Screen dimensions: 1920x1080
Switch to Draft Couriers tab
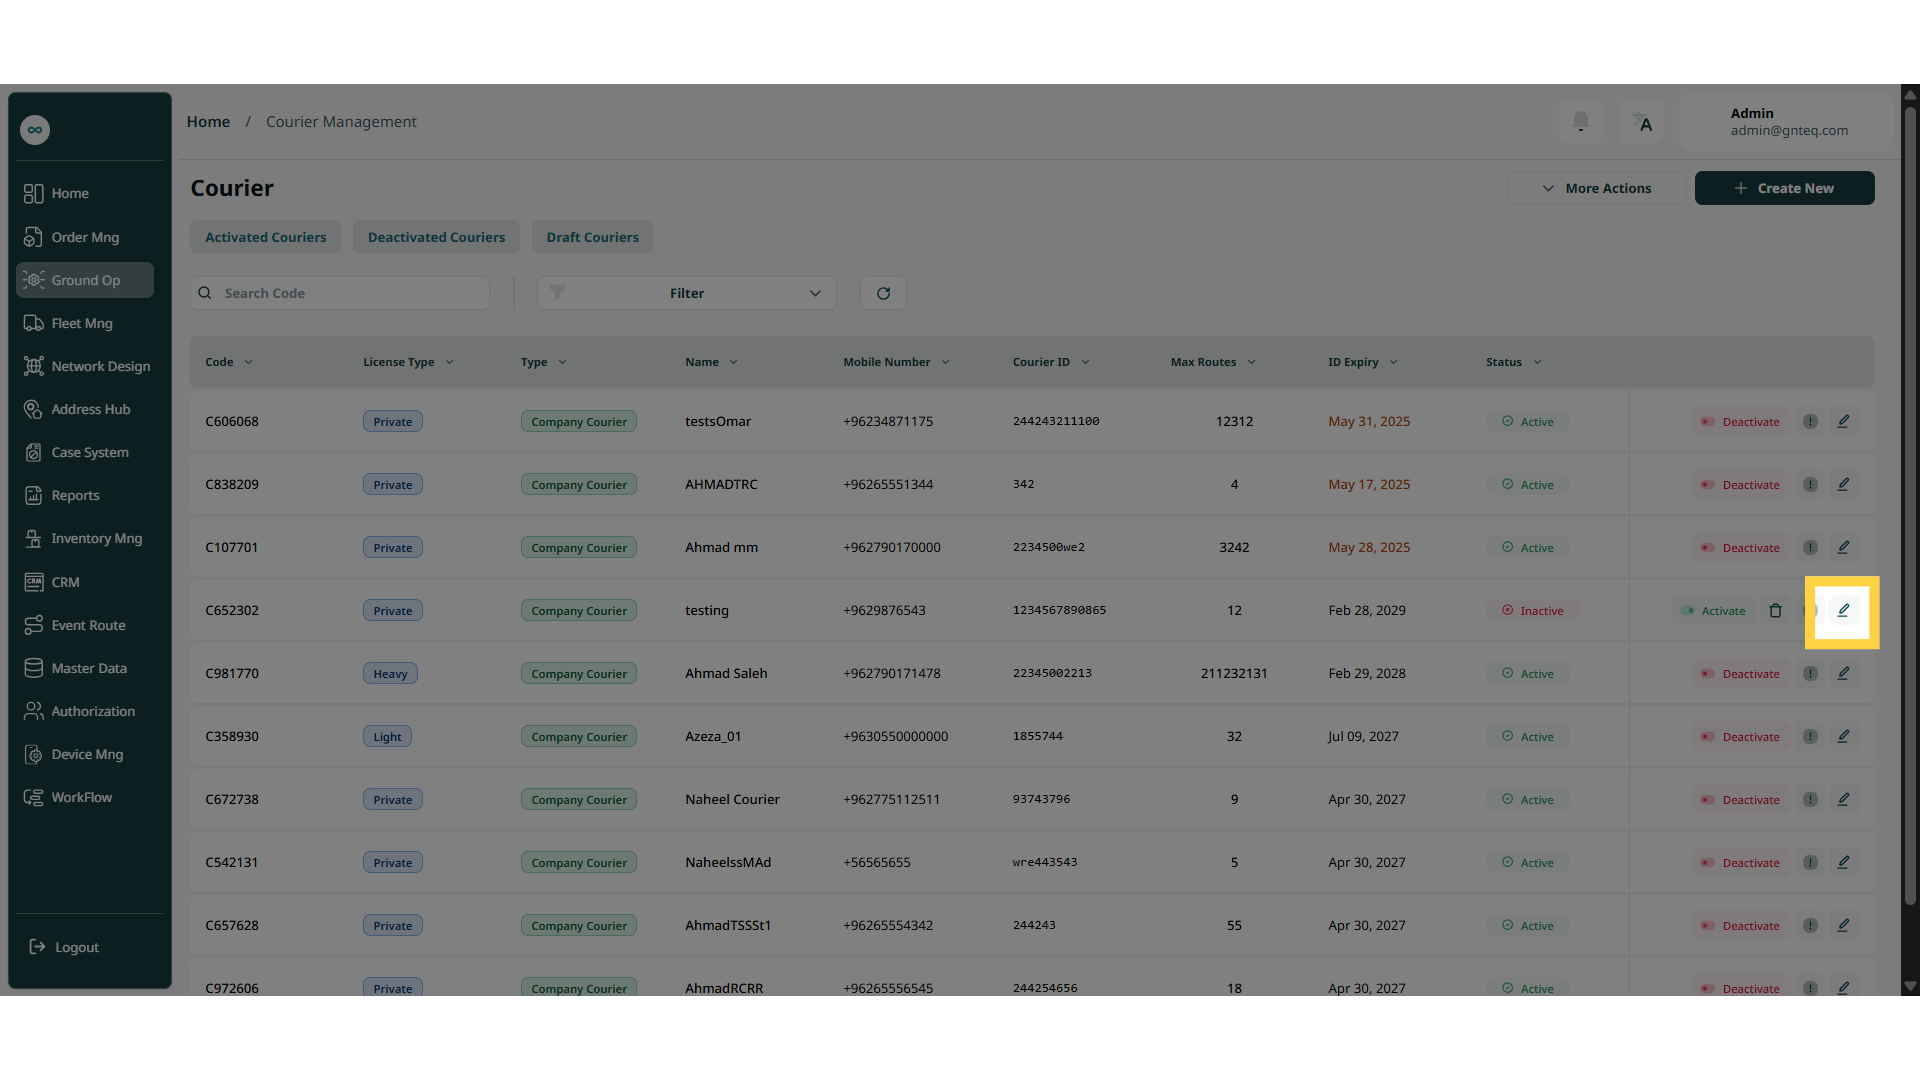tap(592, 237)
